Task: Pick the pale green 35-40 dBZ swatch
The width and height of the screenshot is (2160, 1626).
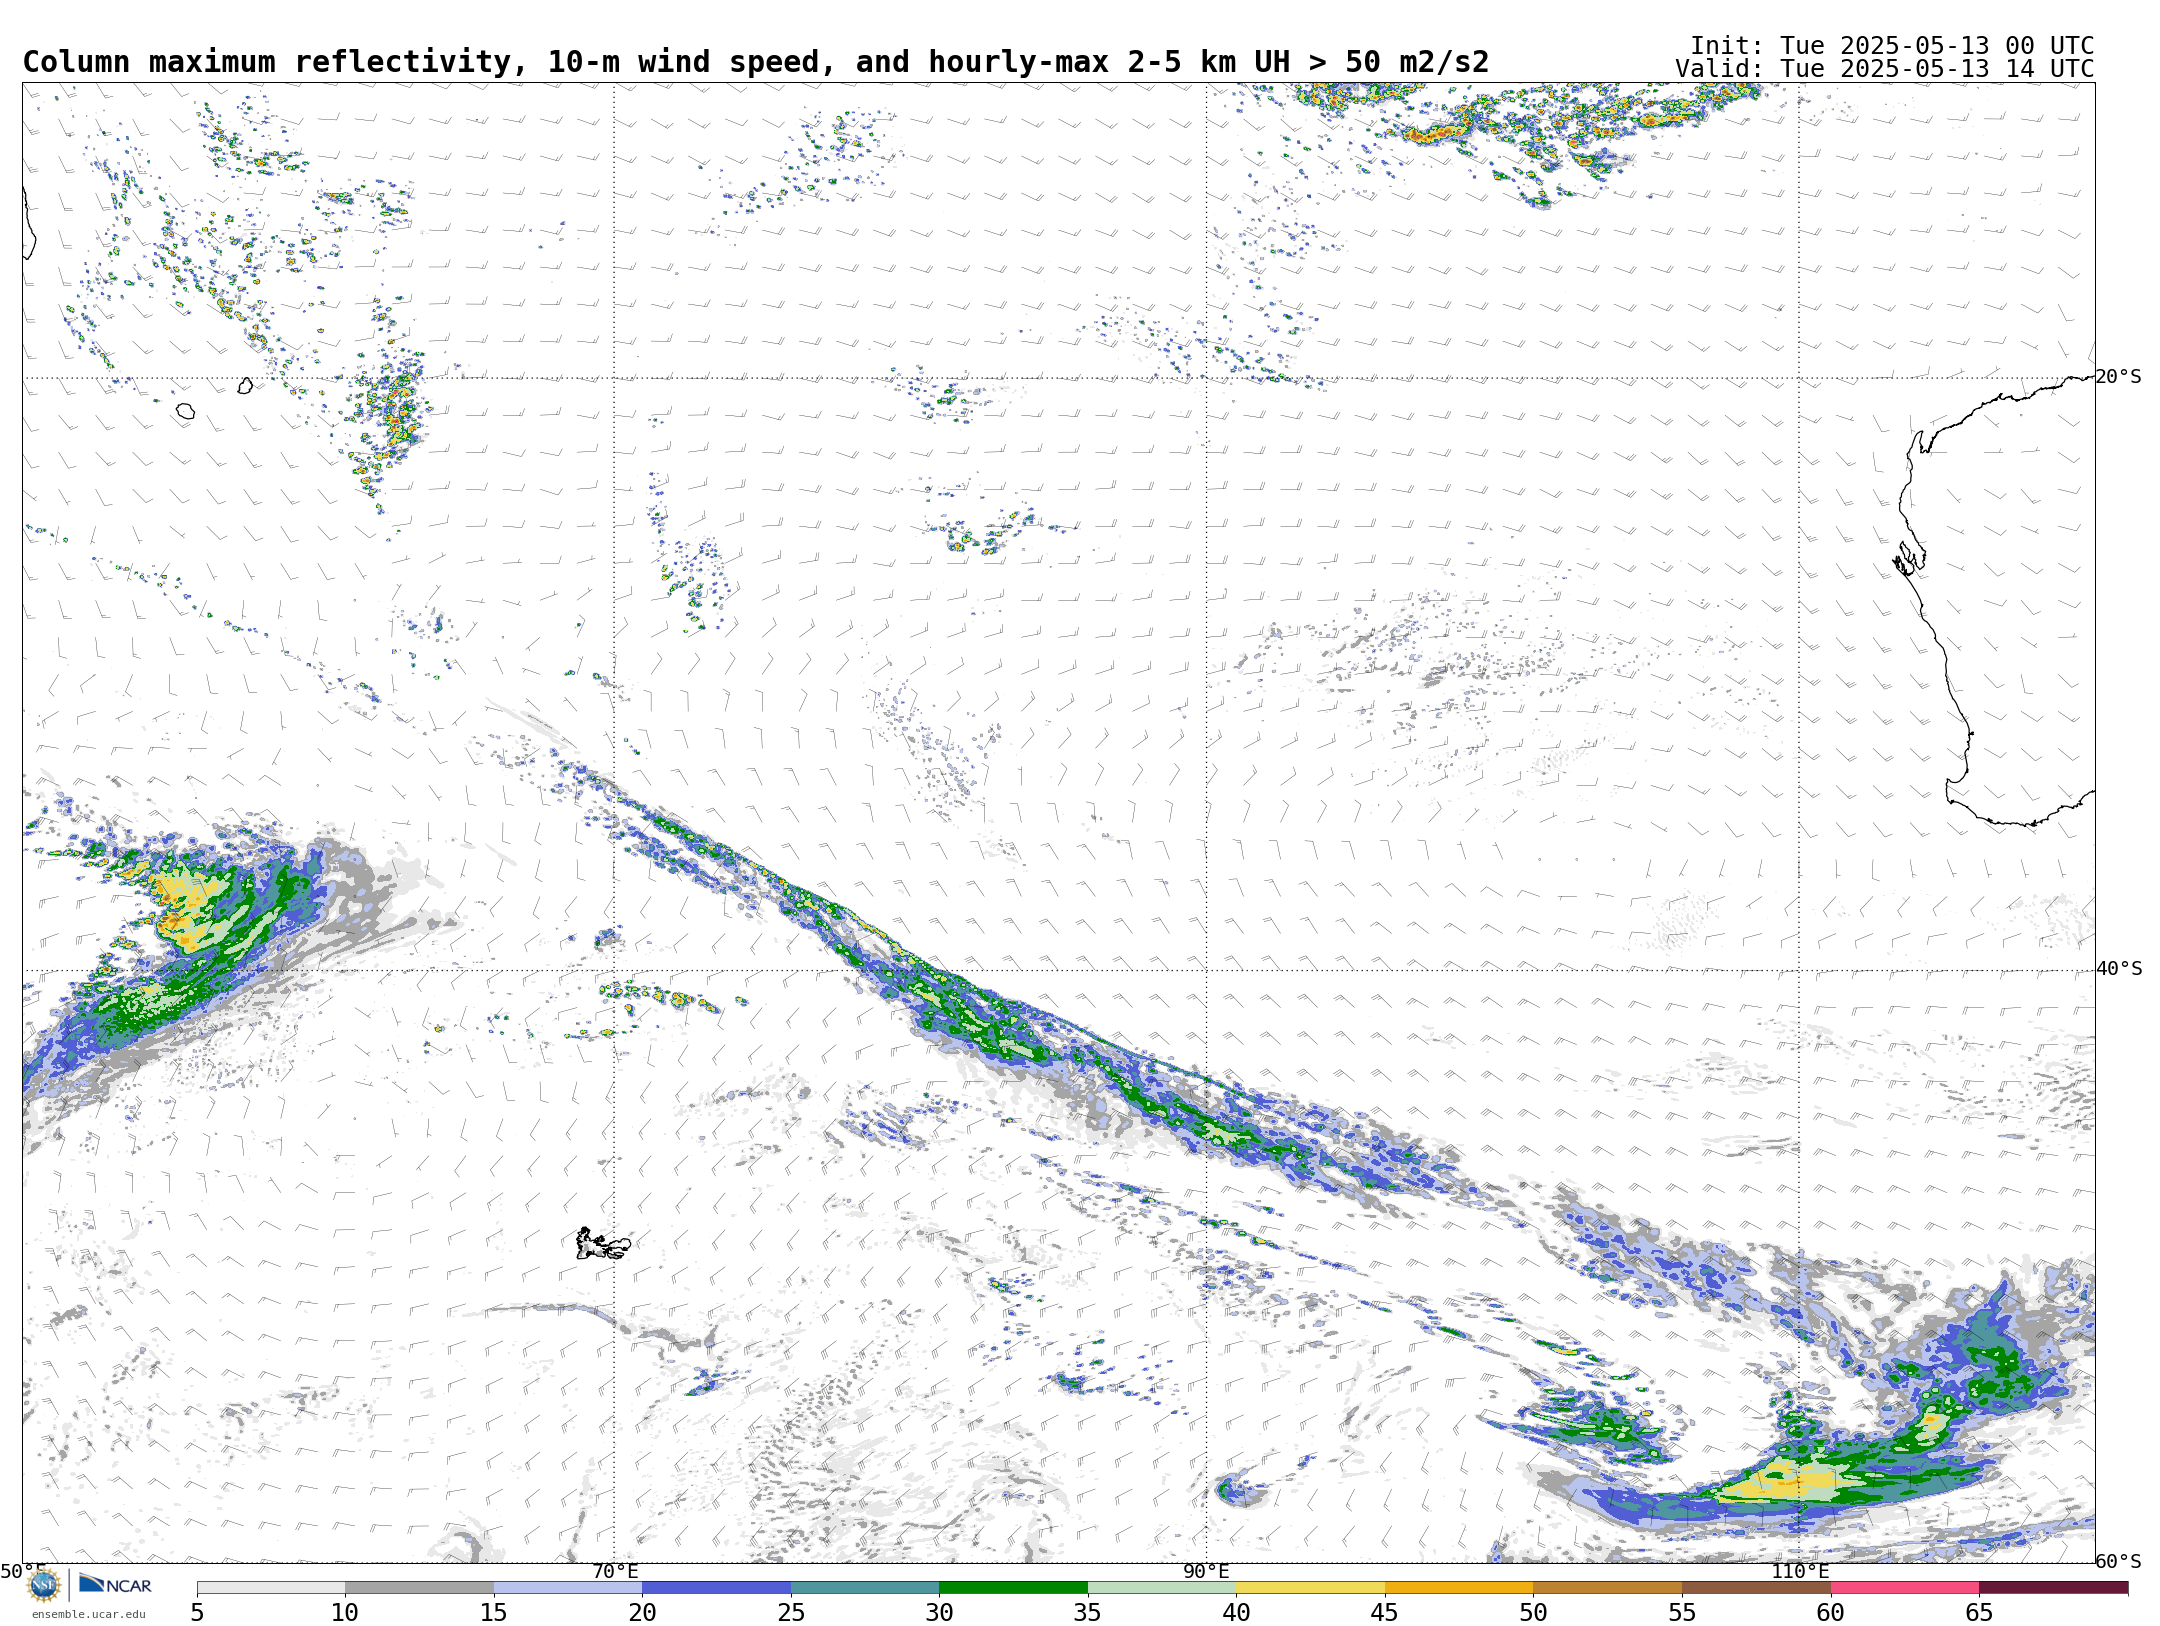Action: (x=1162, y=1588)
